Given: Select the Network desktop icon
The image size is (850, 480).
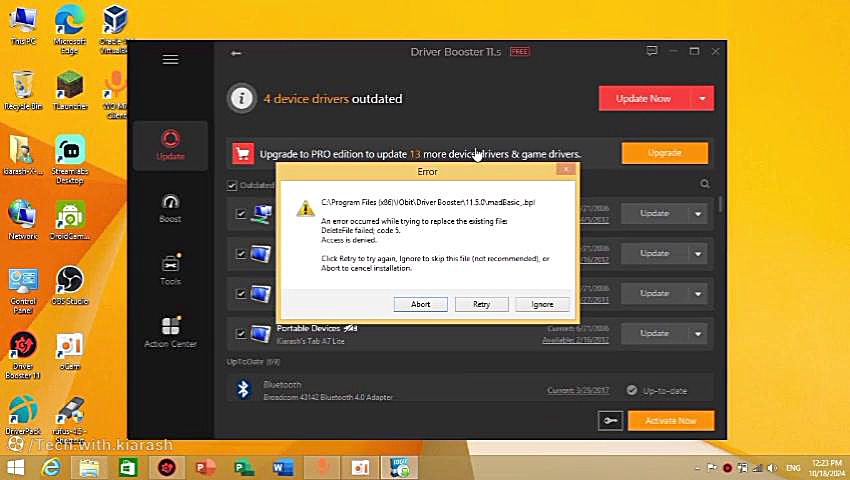Looking at the screenshot, I should click(x=23, y=220).
